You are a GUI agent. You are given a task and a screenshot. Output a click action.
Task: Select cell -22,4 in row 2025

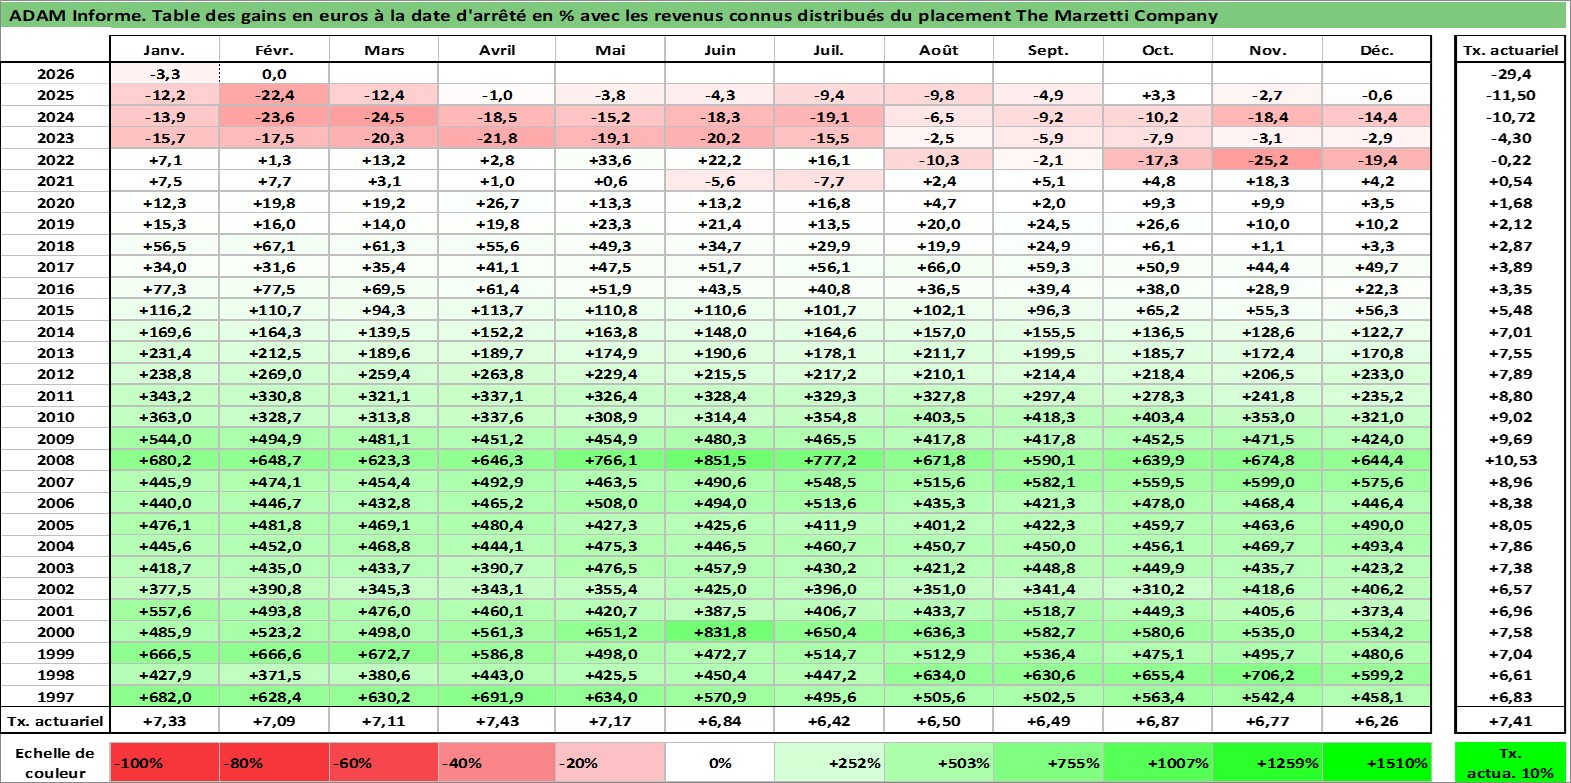coord(274,95)
